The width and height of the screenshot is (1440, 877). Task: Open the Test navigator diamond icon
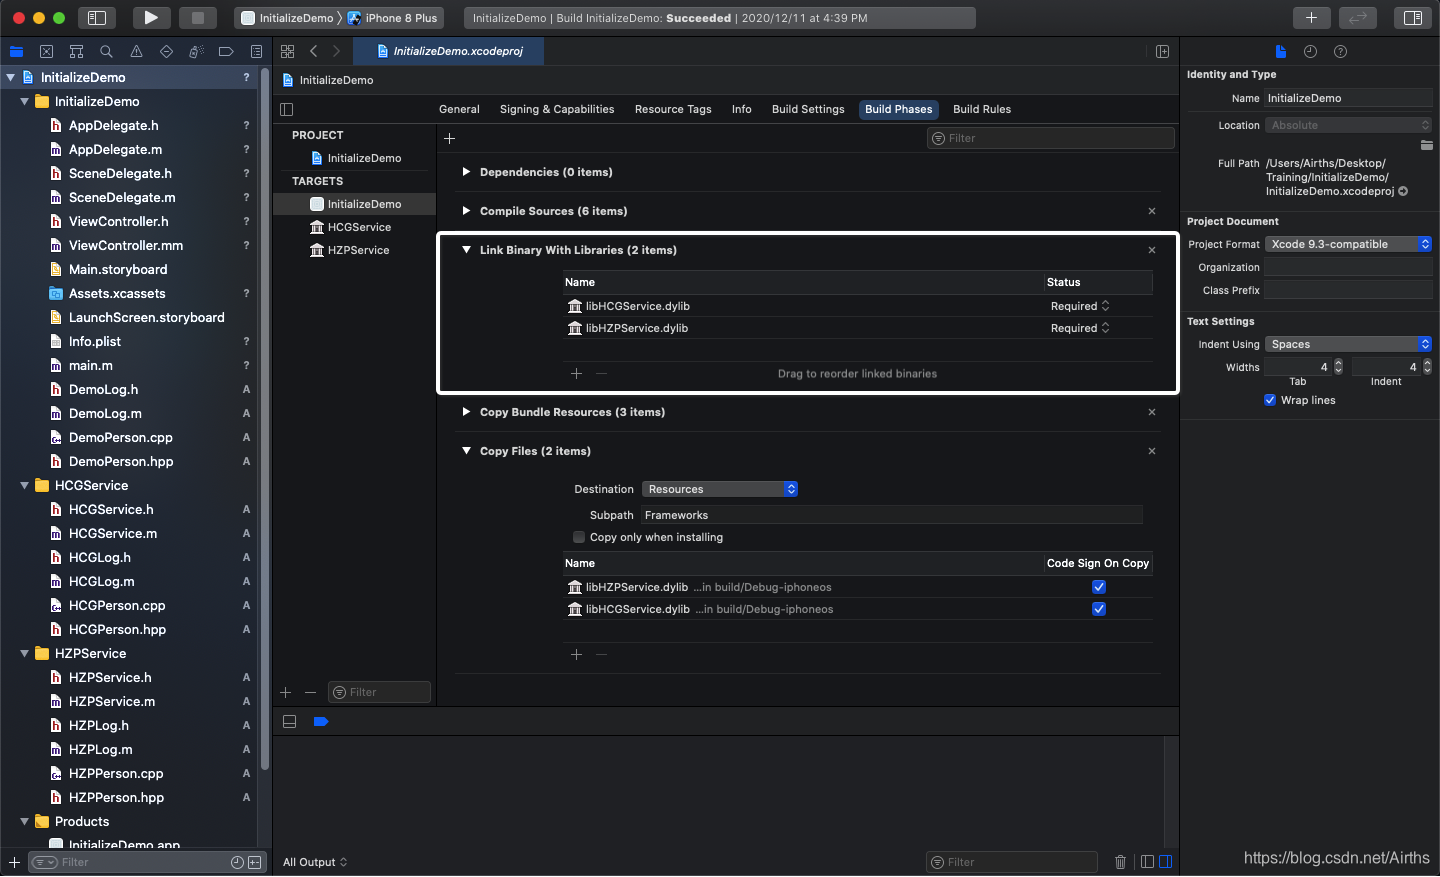pyautogui.click(x=166, y=51)
